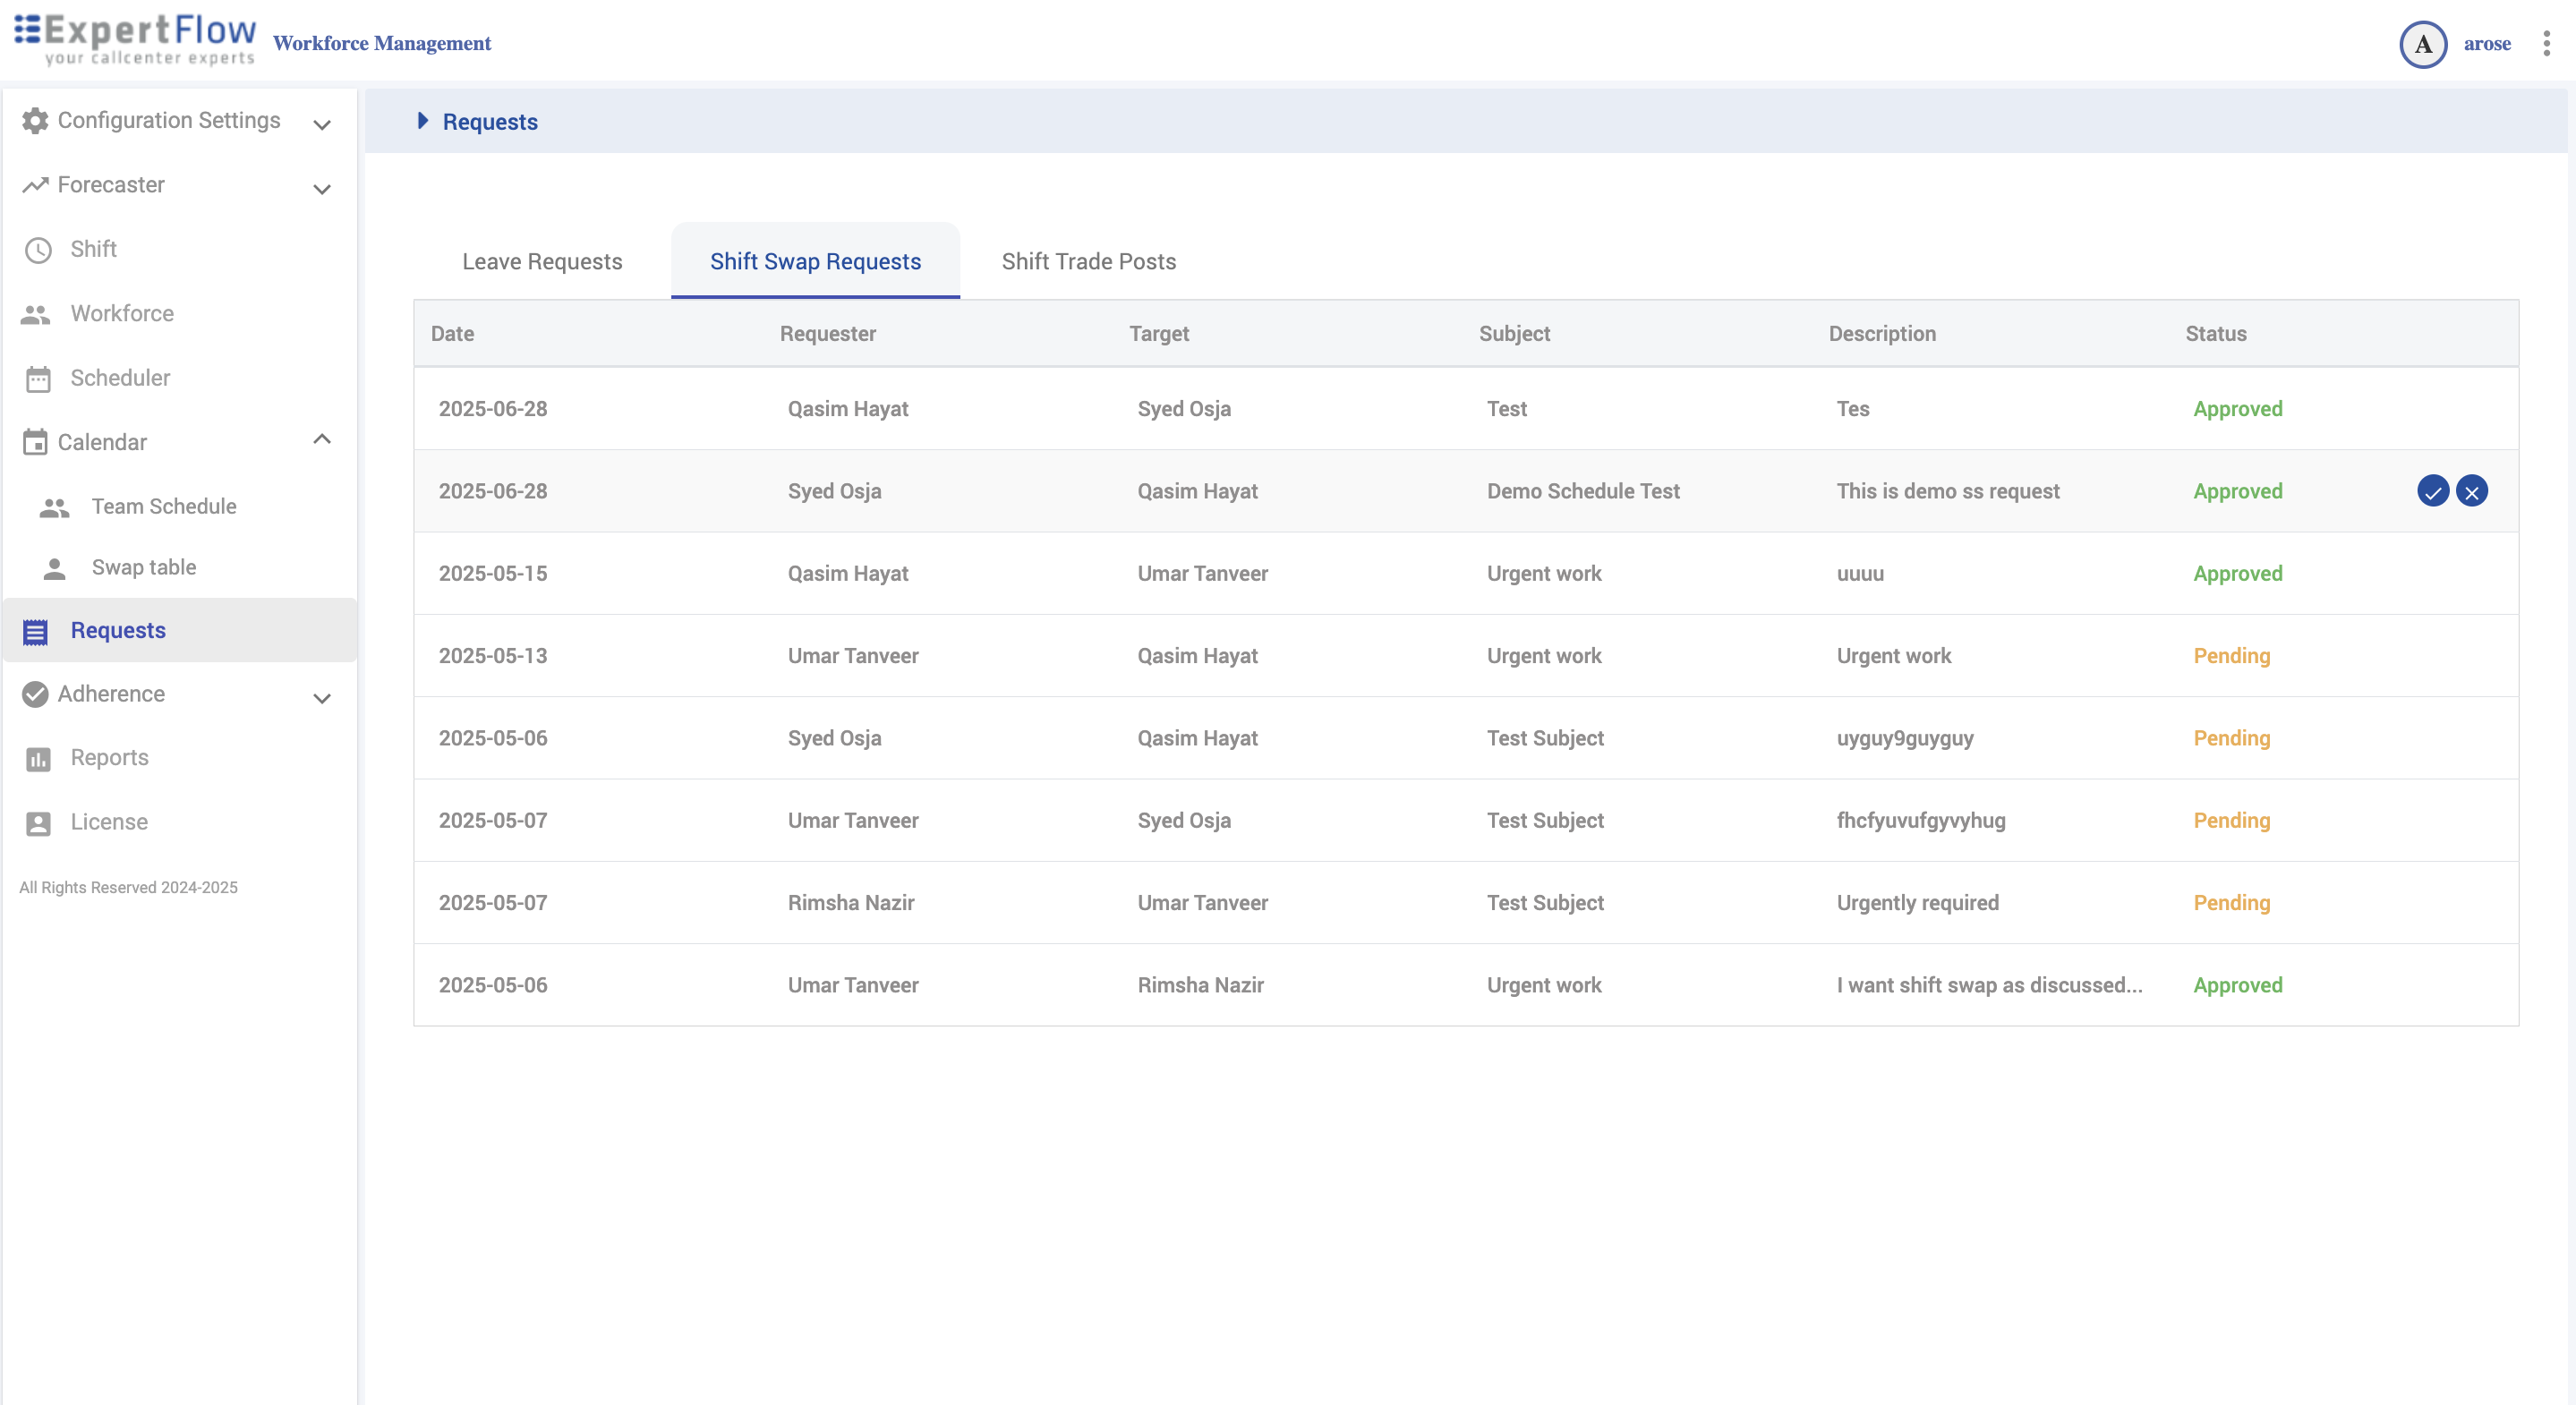Click the Status column header
The height and width of the screenshot is (1405, 2576).
point(2215,334)
